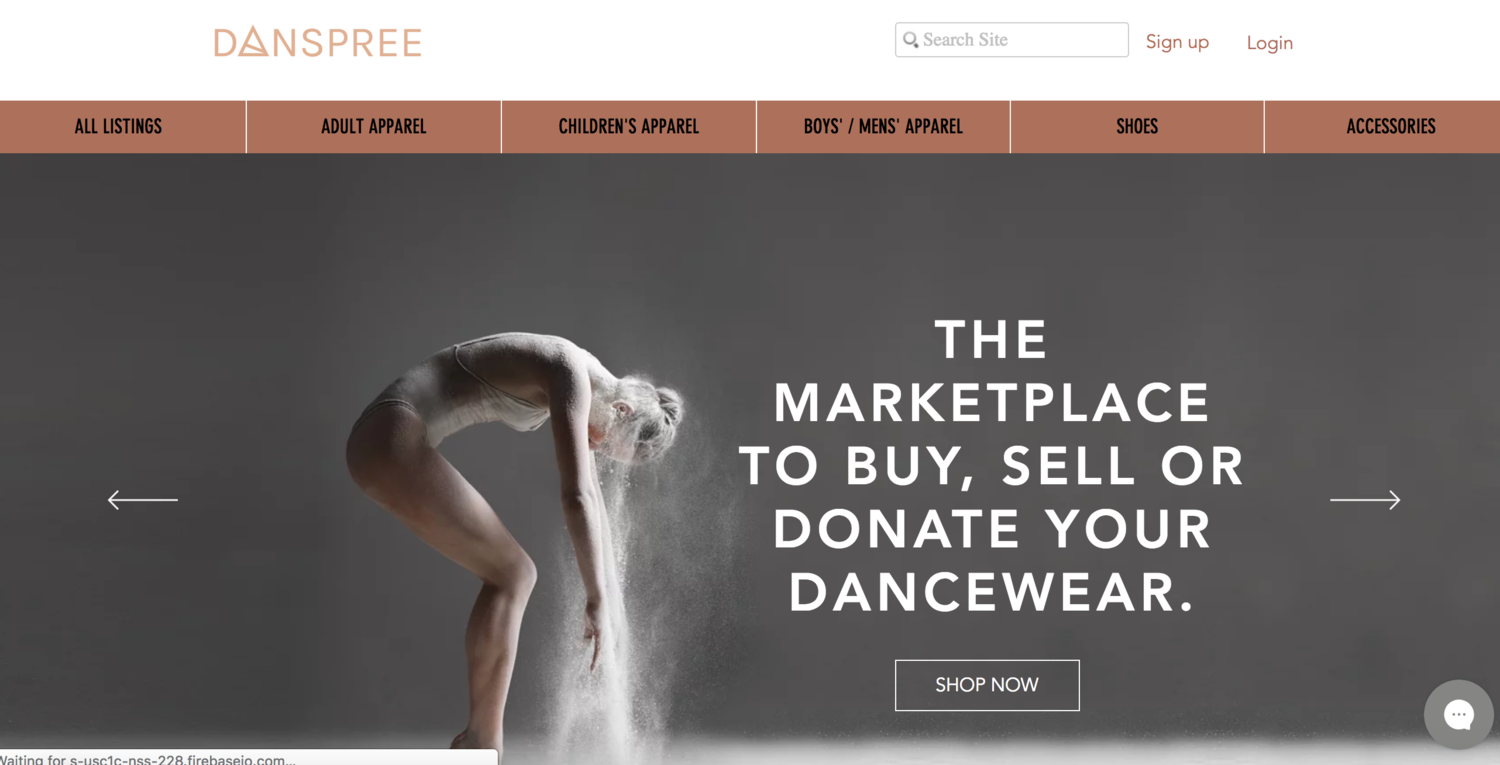Open the Sign up page
The width and height of the screenshot is (1500, 765).
tap(1177, 42)
